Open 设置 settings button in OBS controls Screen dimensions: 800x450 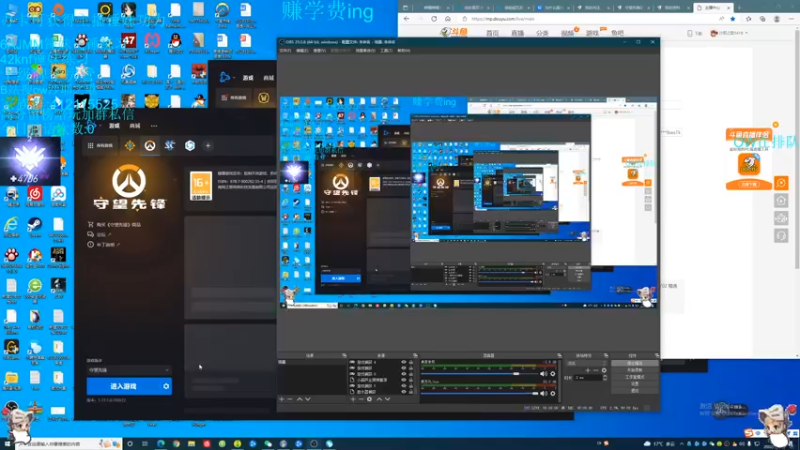click(x=635, y=384)
